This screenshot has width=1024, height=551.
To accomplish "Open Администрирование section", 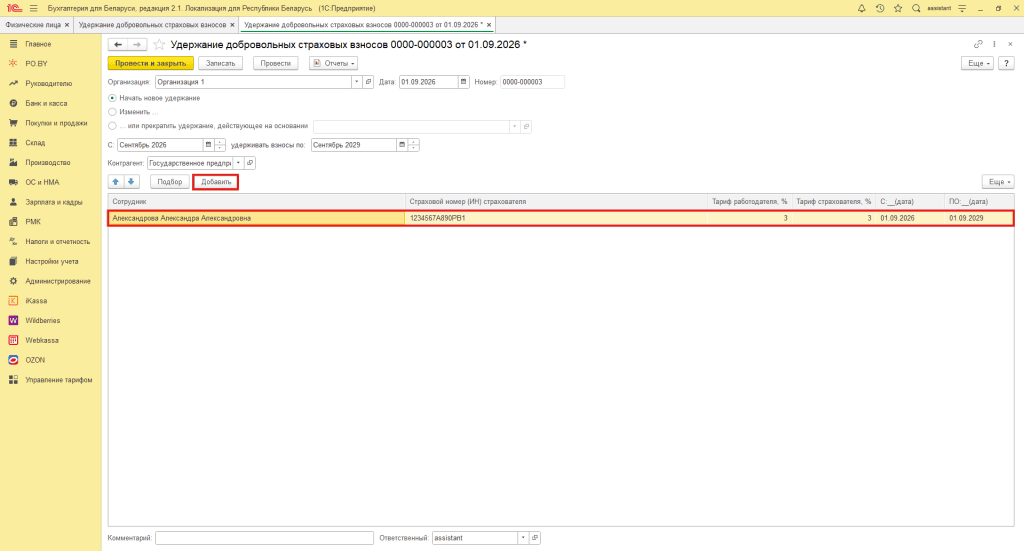I will point(57,281).
